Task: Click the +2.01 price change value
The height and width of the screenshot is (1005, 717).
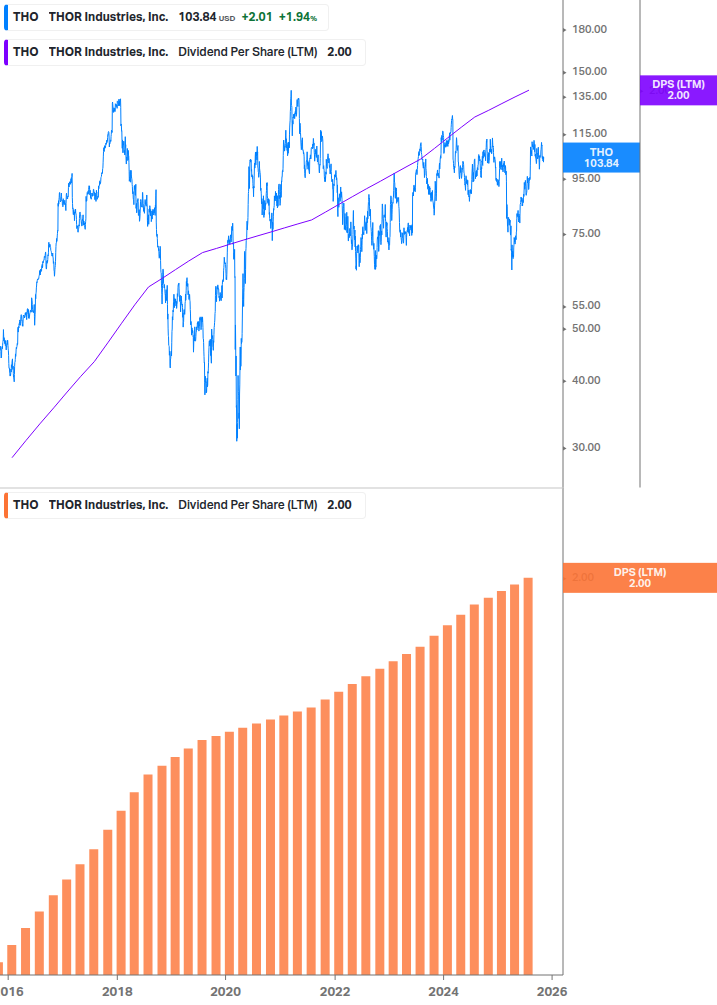Action: [x=257, y=17]
